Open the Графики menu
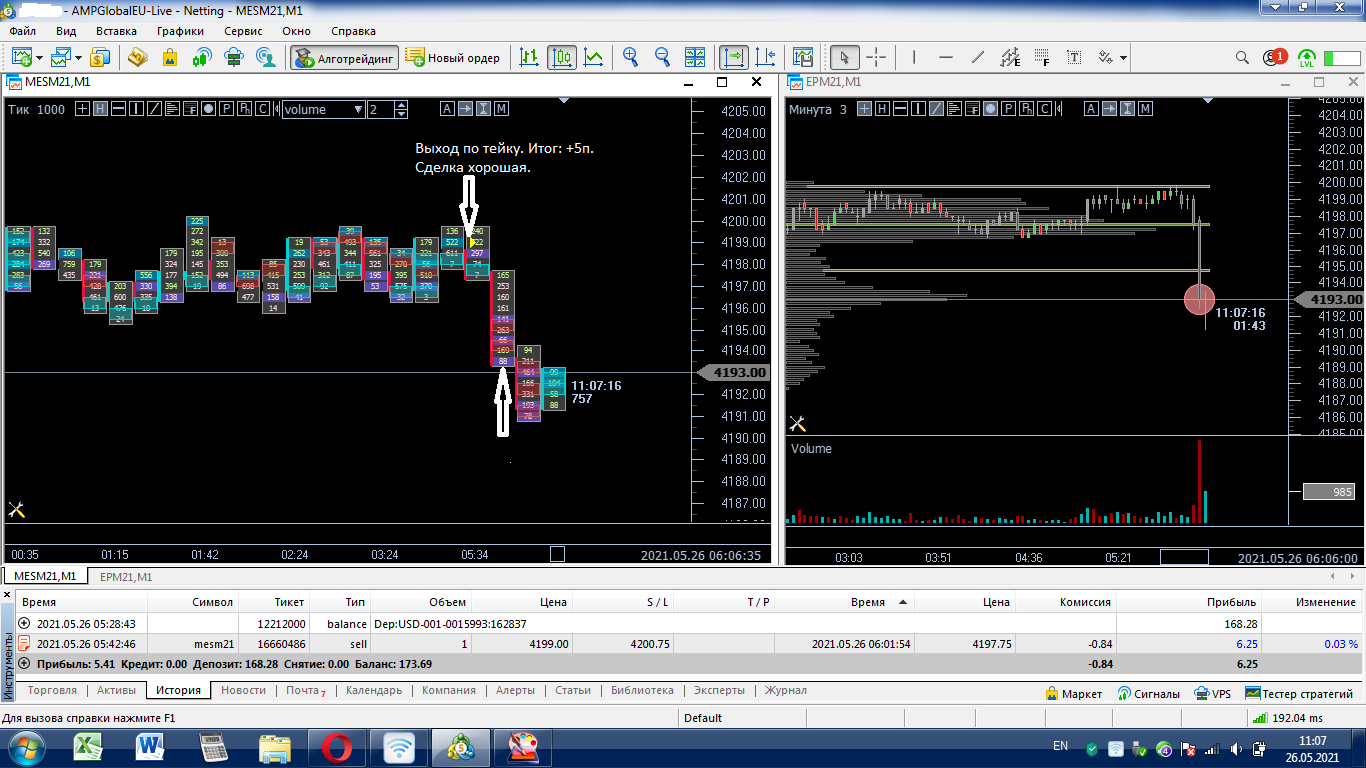Screen dimensions: 1366x768 pos(181,31)
